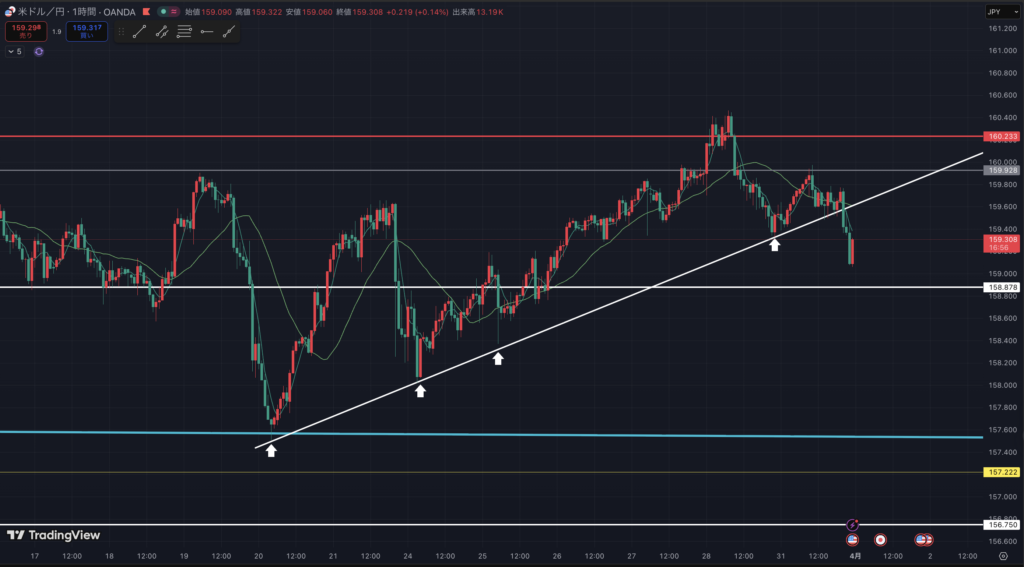
Task: Click the Japan flag economic event marker
Action: pos(881,540)
